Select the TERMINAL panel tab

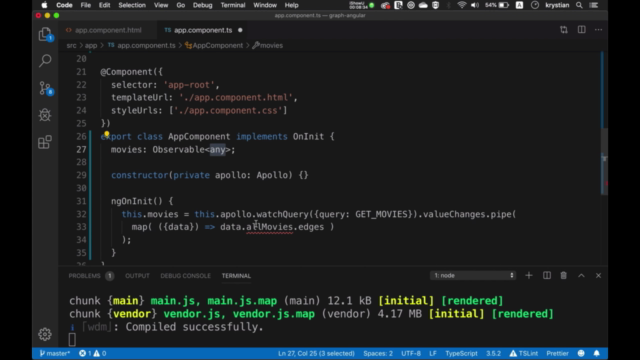[x=236, y=276]
